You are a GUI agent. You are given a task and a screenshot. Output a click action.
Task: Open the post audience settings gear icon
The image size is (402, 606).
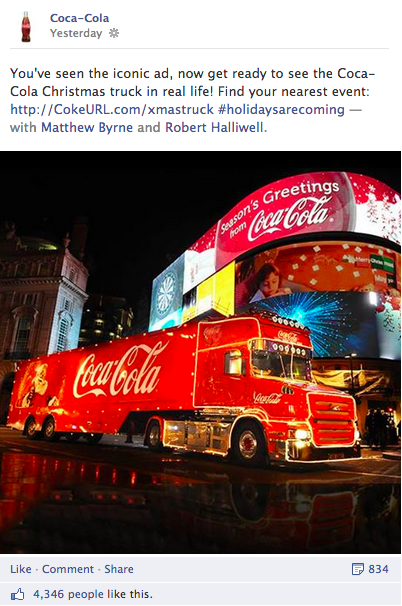tap(114, 33)
